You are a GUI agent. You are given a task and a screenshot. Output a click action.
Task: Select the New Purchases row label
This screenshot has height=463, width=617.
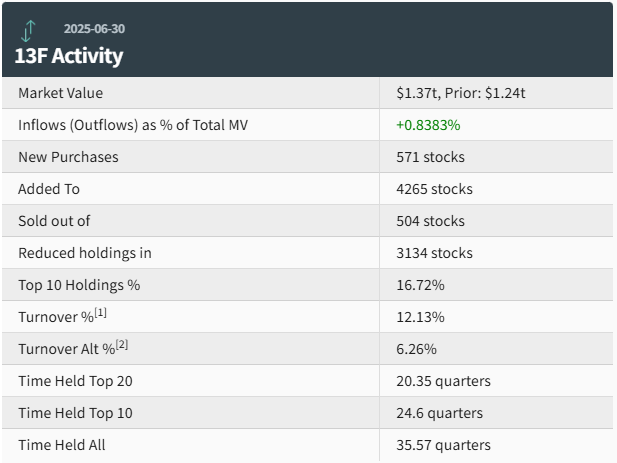(x=68, y=157)
